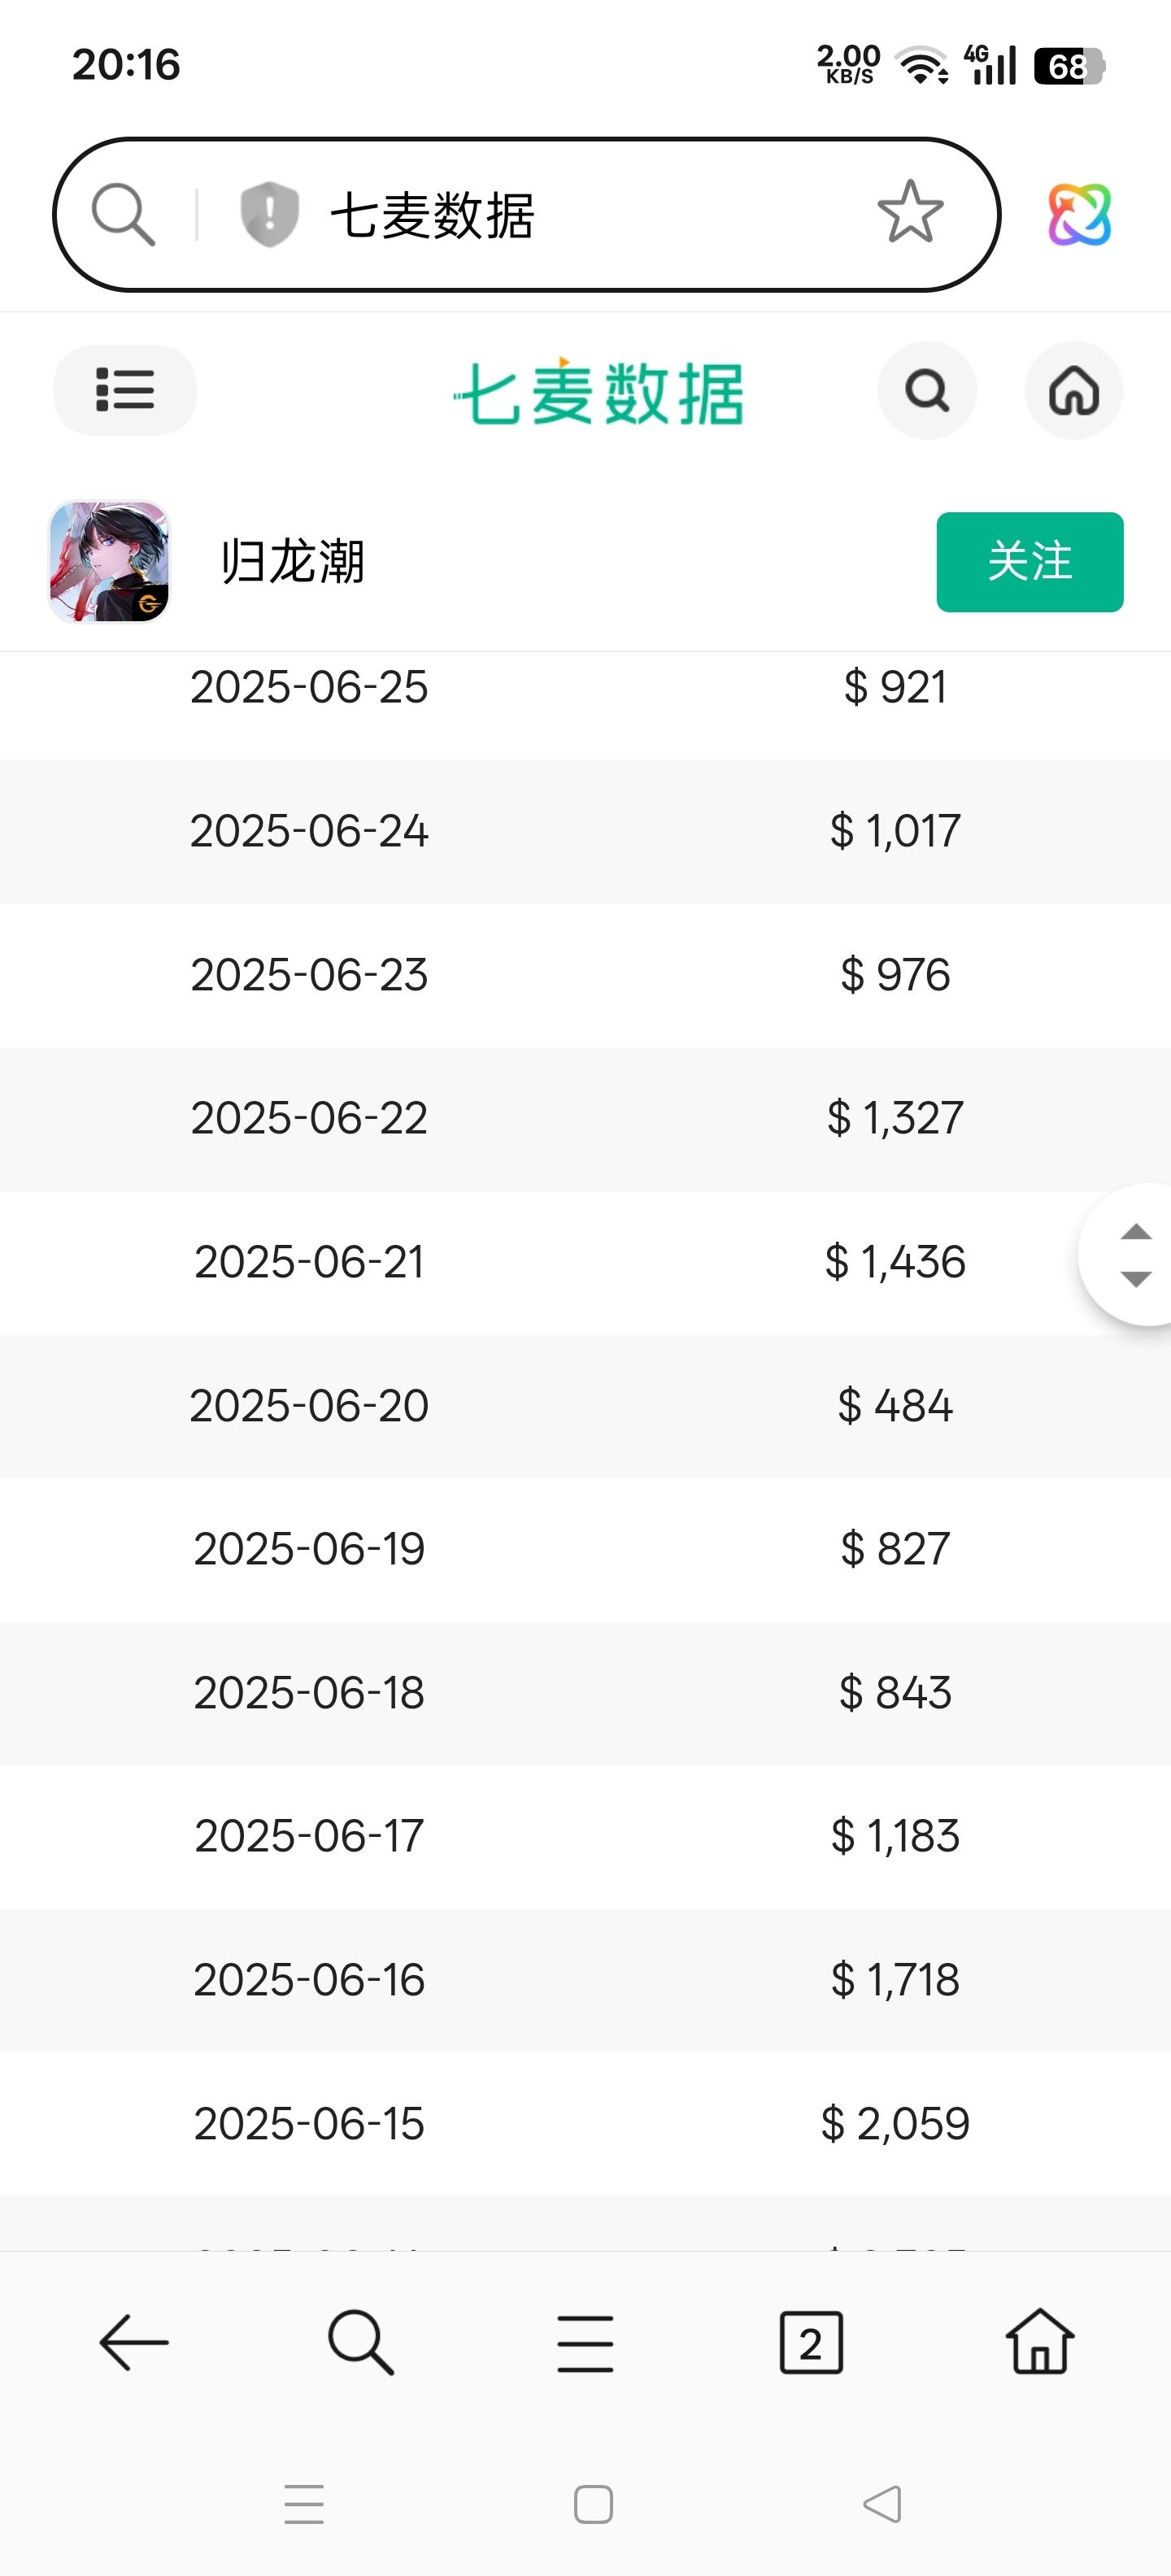1171x2576 pixels.
Task: Follow 归龙潮 with 关注 button
Action: [x=1029, y=562]
